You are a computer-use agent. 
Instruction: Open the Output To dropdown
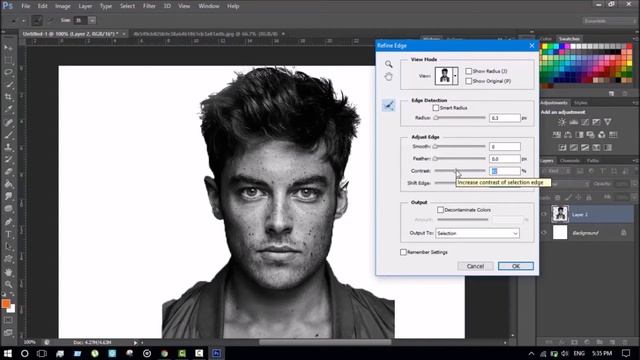477,233
